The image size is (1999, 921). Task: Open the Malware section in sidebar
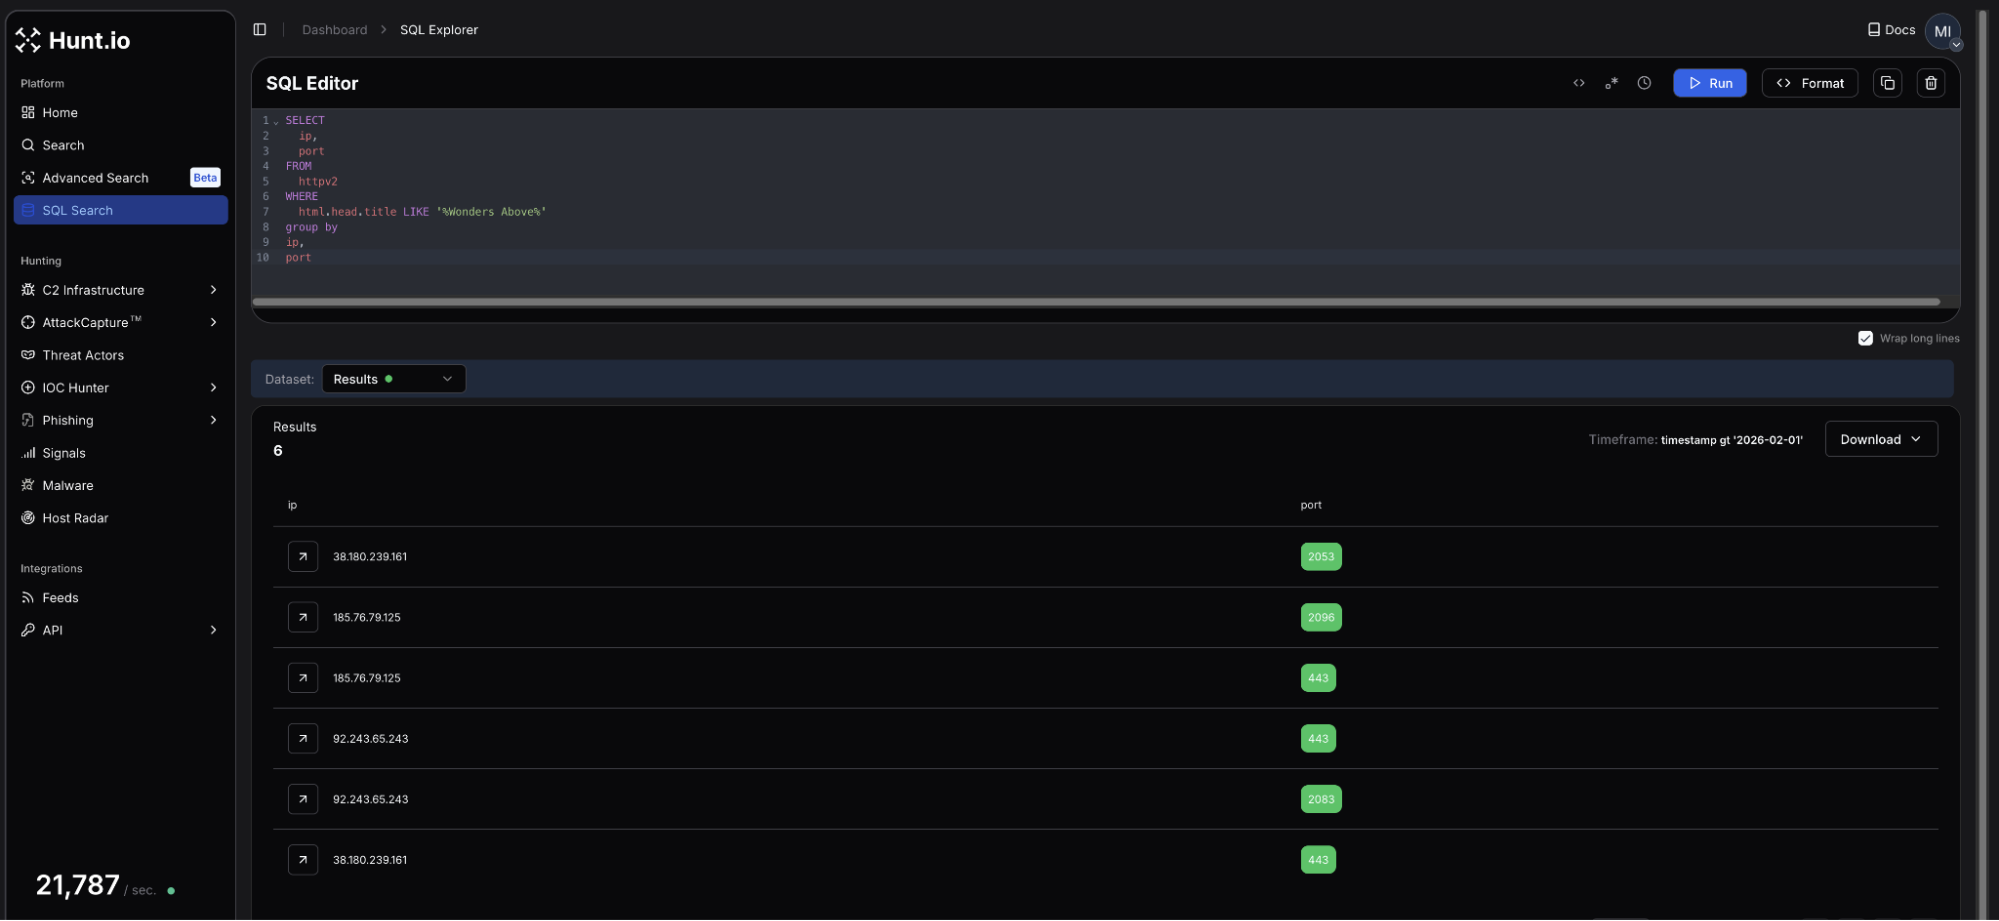pos(68,485)
